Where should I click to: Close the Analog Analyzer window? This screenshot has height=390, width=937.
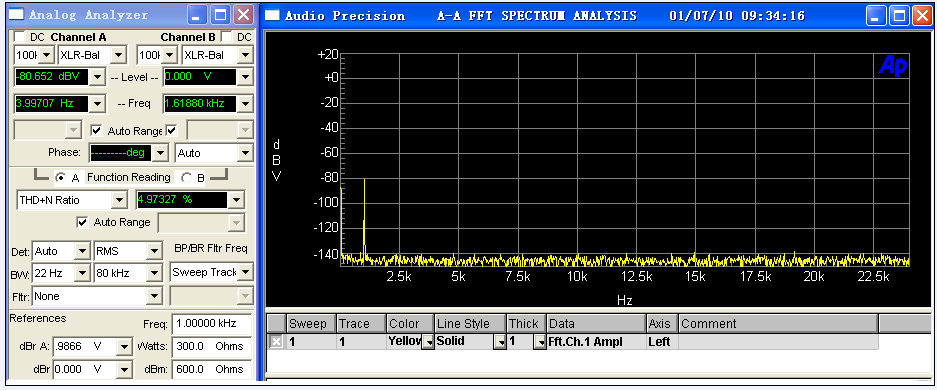pyautogui.click(x=243, y=15)
